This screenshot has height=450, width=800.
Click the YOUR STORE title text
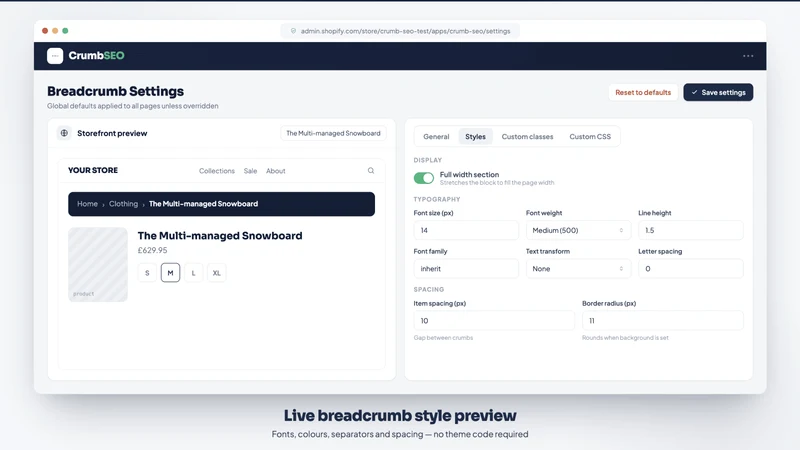93,170
